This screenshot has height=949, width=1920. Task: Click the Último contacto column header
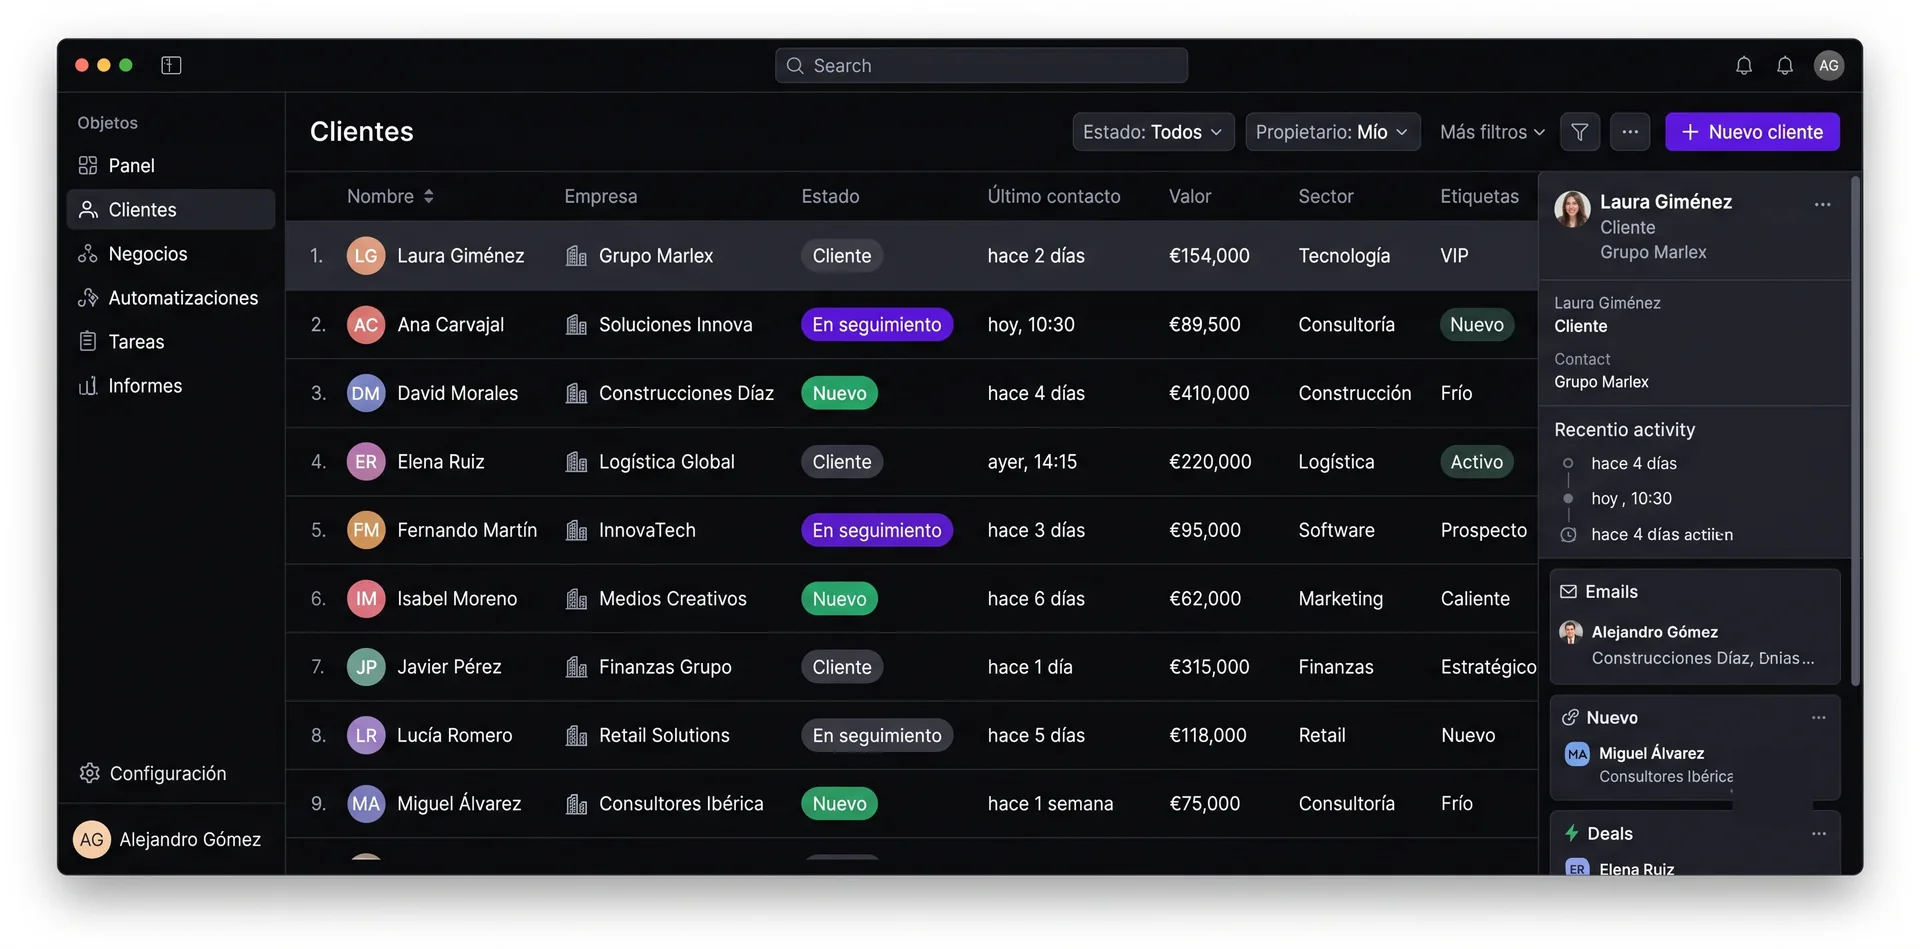[1054, 196]
